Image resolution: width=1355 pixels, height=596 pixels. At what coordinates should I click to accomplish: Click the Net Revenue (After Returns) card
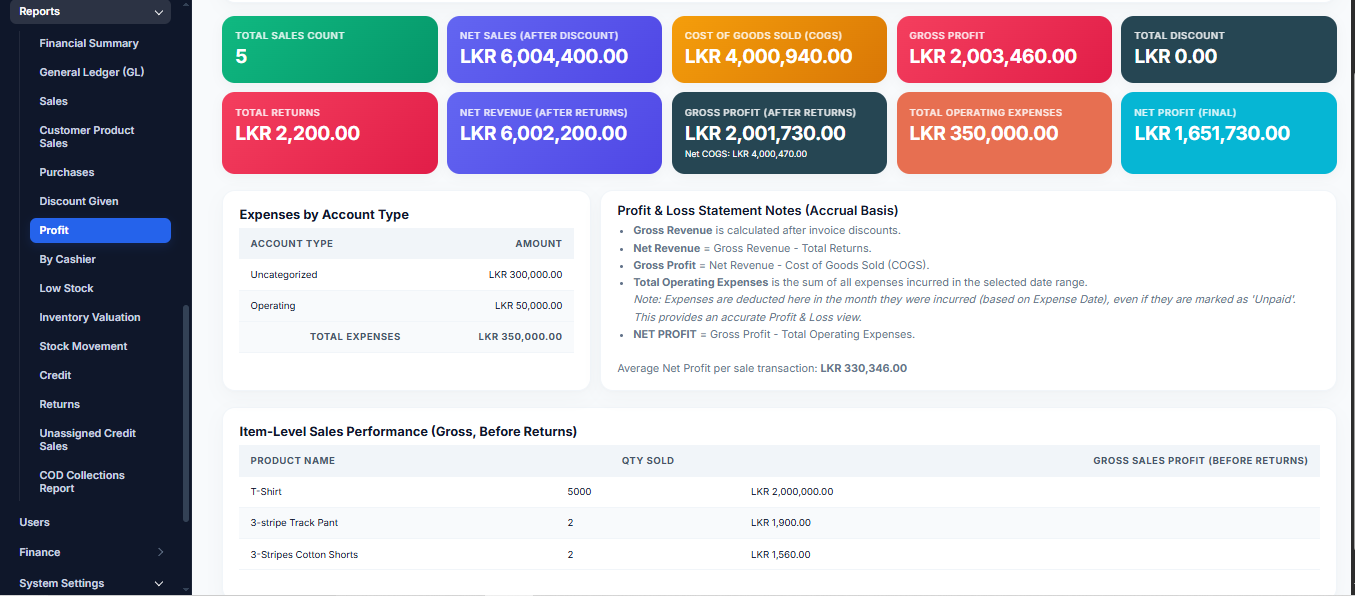(x=555, y=133)
